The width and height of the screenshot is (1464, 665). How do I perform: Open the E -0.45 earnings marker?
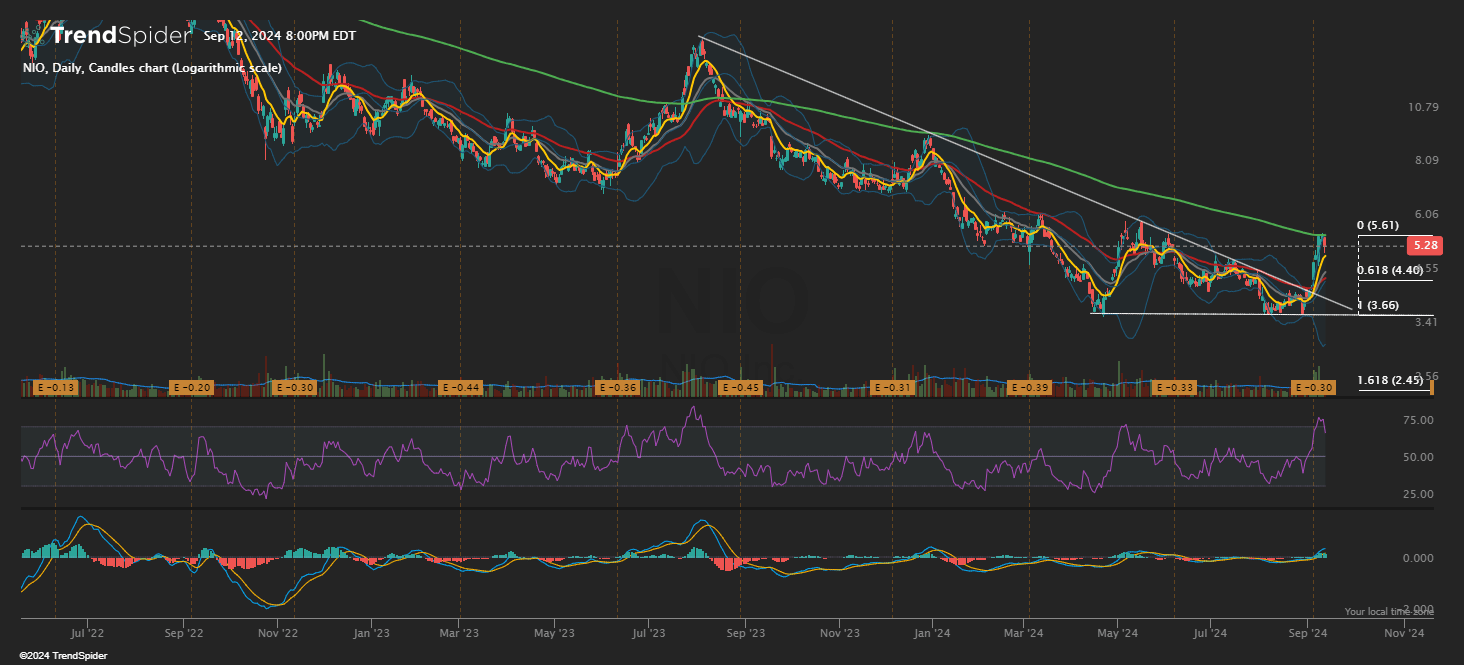[739, 387]
